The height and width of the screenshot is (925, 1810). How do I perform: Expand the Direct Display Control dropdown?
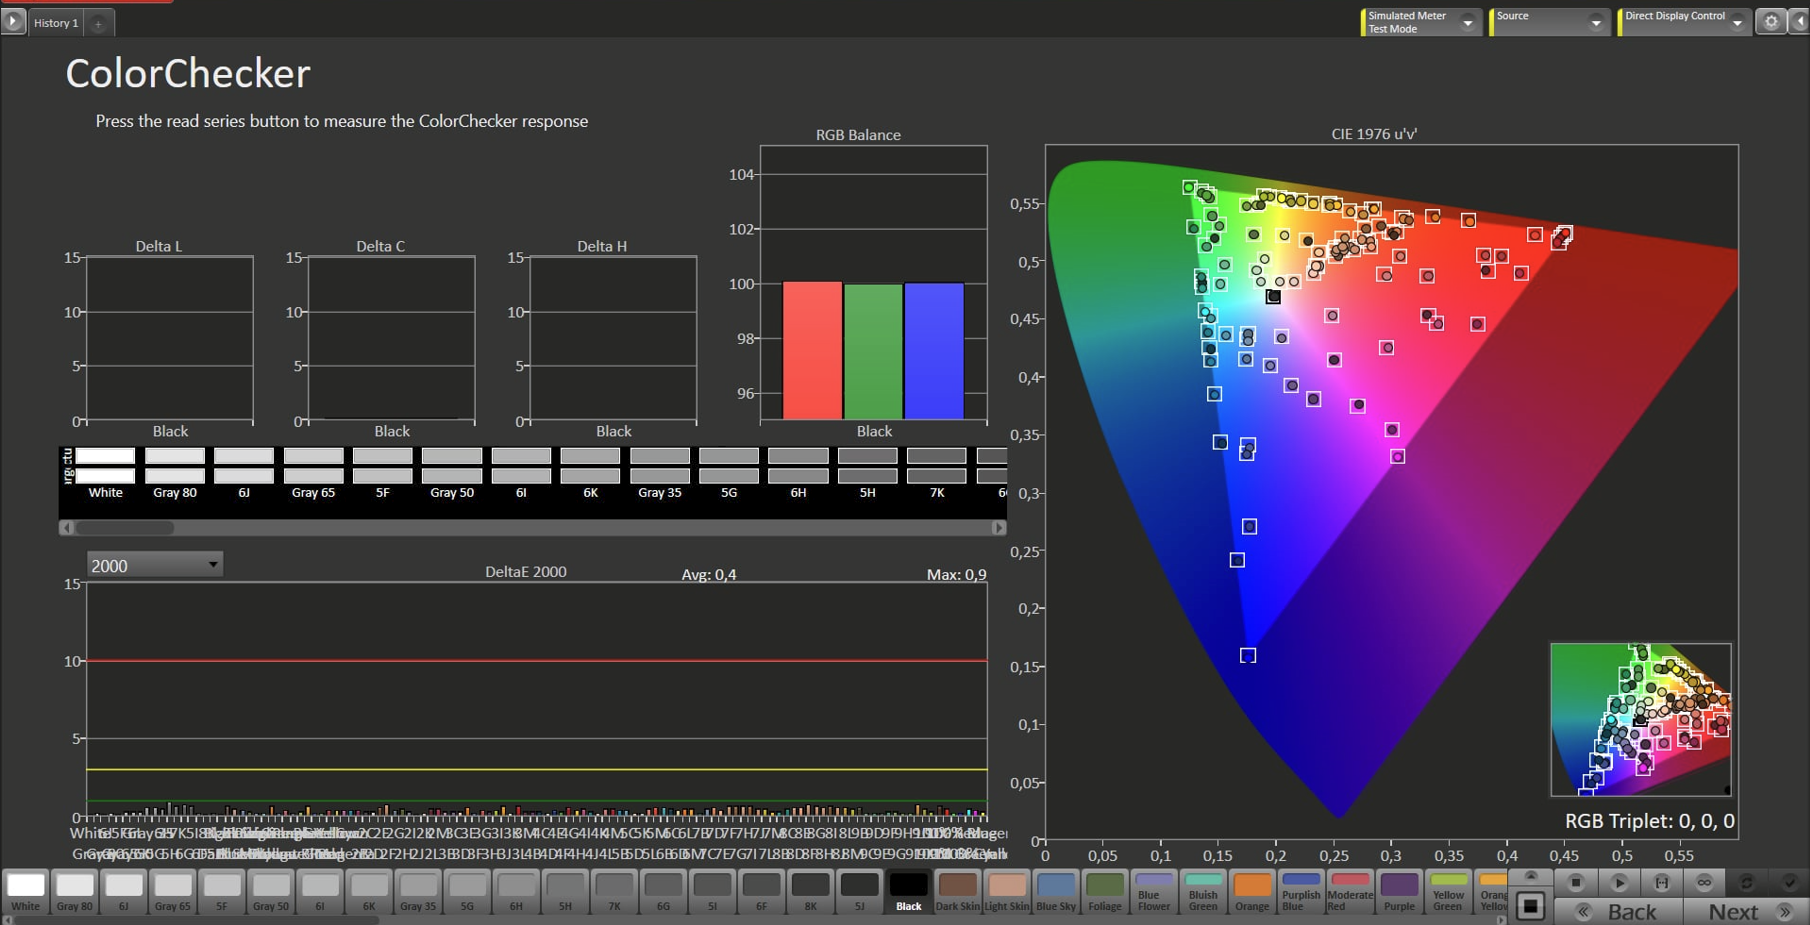tap(1738, 22)
